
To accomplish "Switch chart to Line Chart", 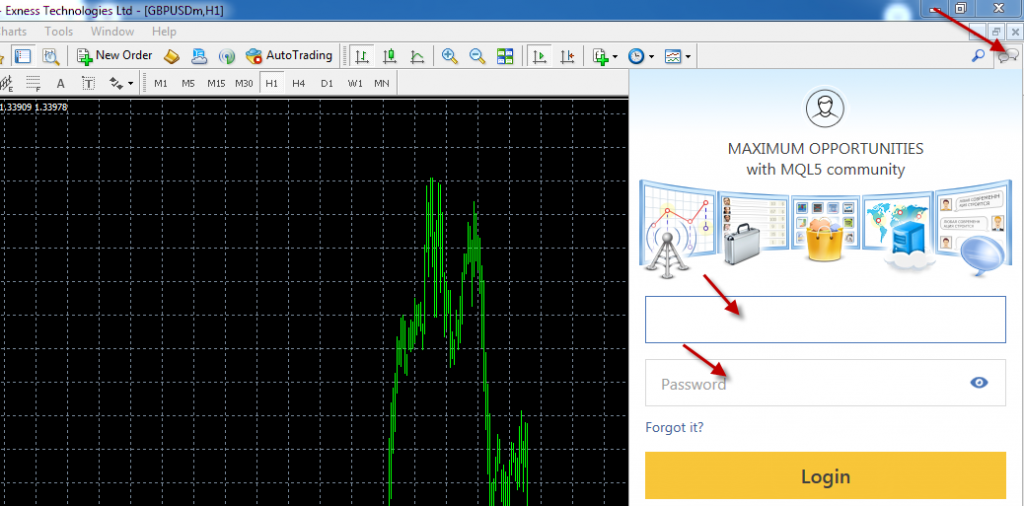I will [x=417, y=57].
